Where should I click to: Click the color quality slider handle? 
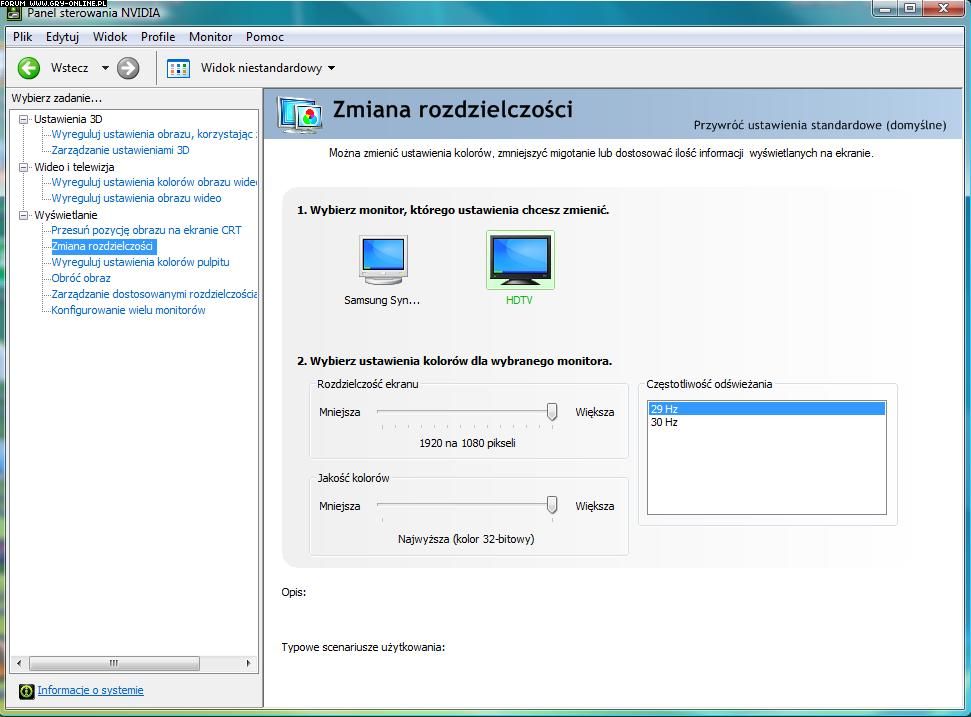tap(552, 505)
